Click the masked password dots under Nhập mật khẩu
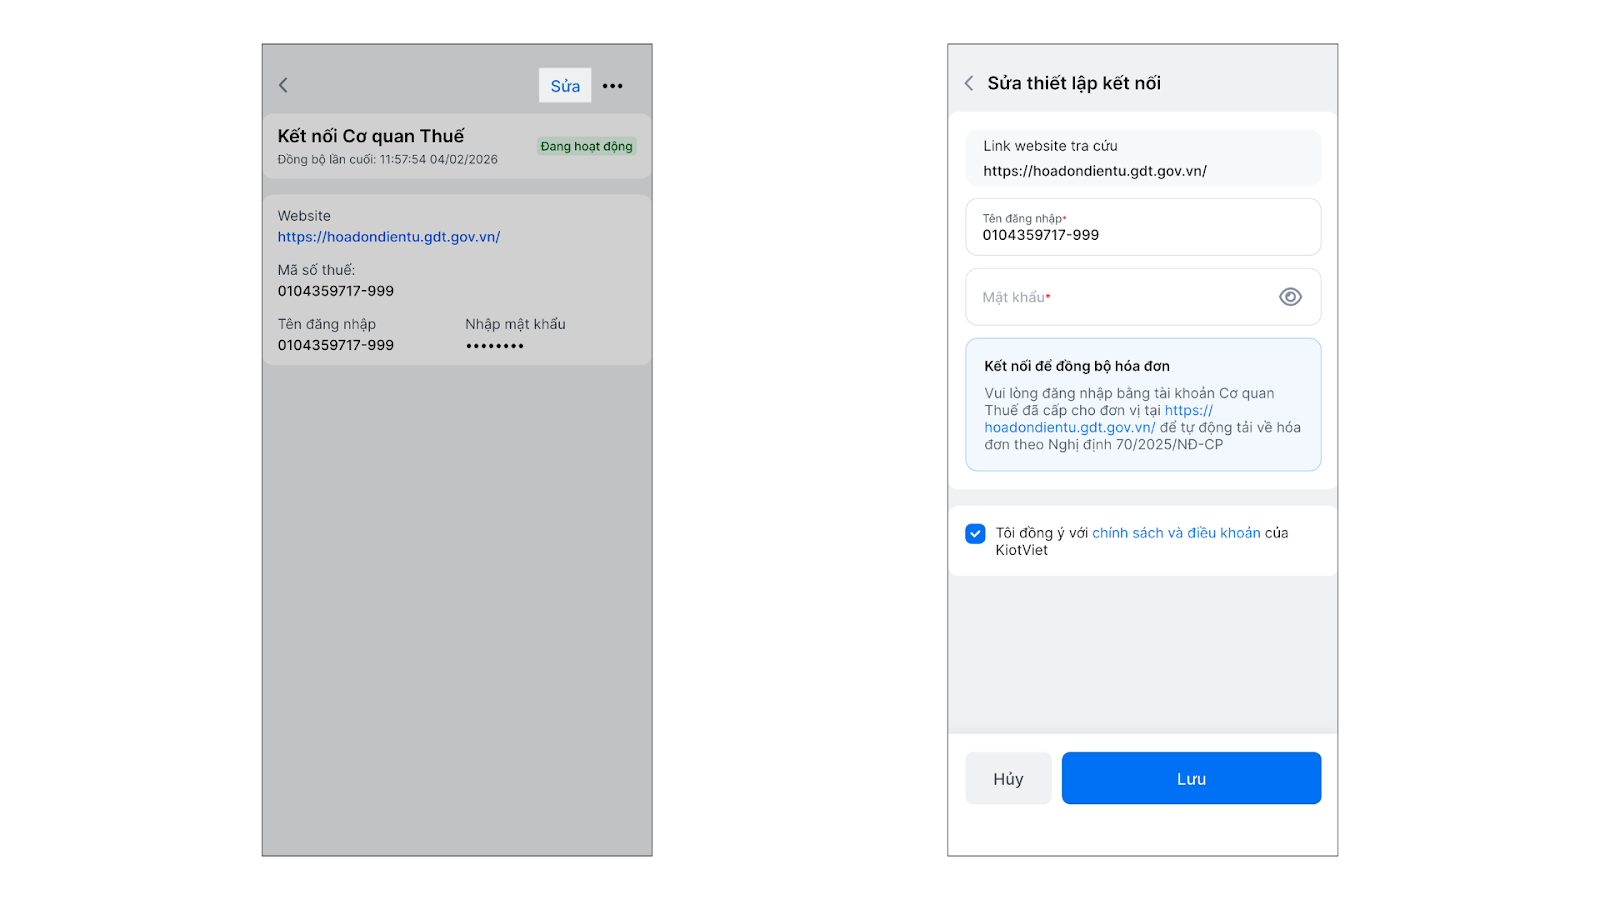Image resolution: width=1600 pixels, height=900 pixels. [x=495, y=346]
